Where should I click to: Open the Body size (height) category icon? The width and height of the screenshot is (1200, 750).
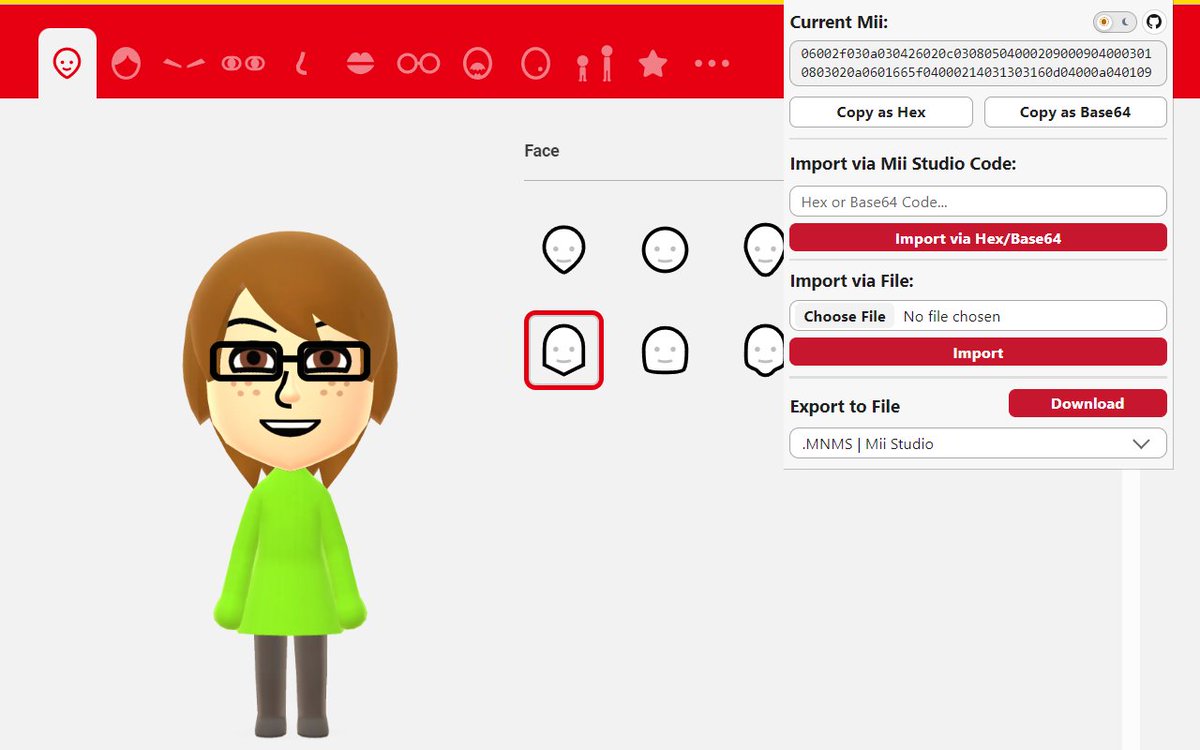point(595,63)
